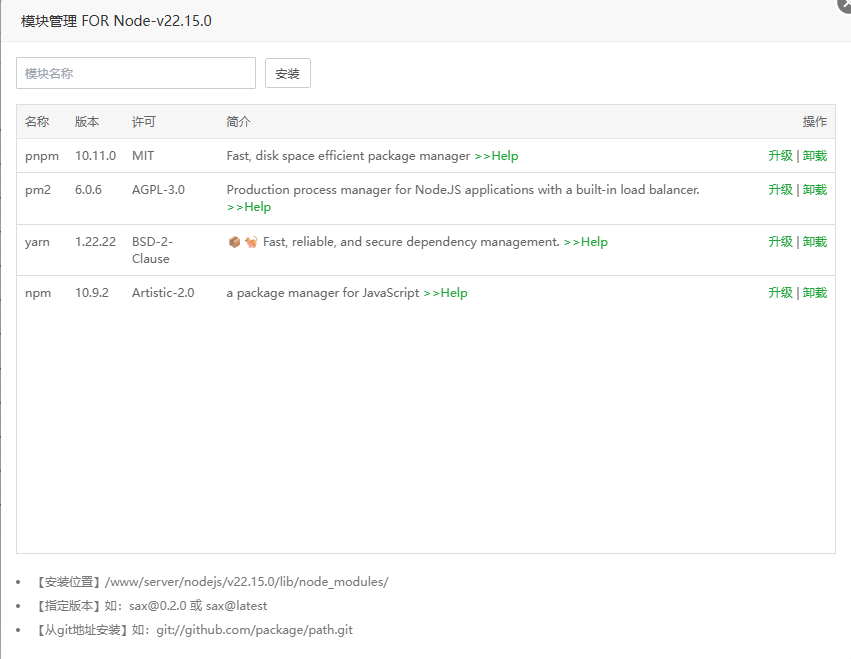The width and height of the screenshot is (851, 659).
Task: Close the module management dialog
Action: click(x=844, y=3)
